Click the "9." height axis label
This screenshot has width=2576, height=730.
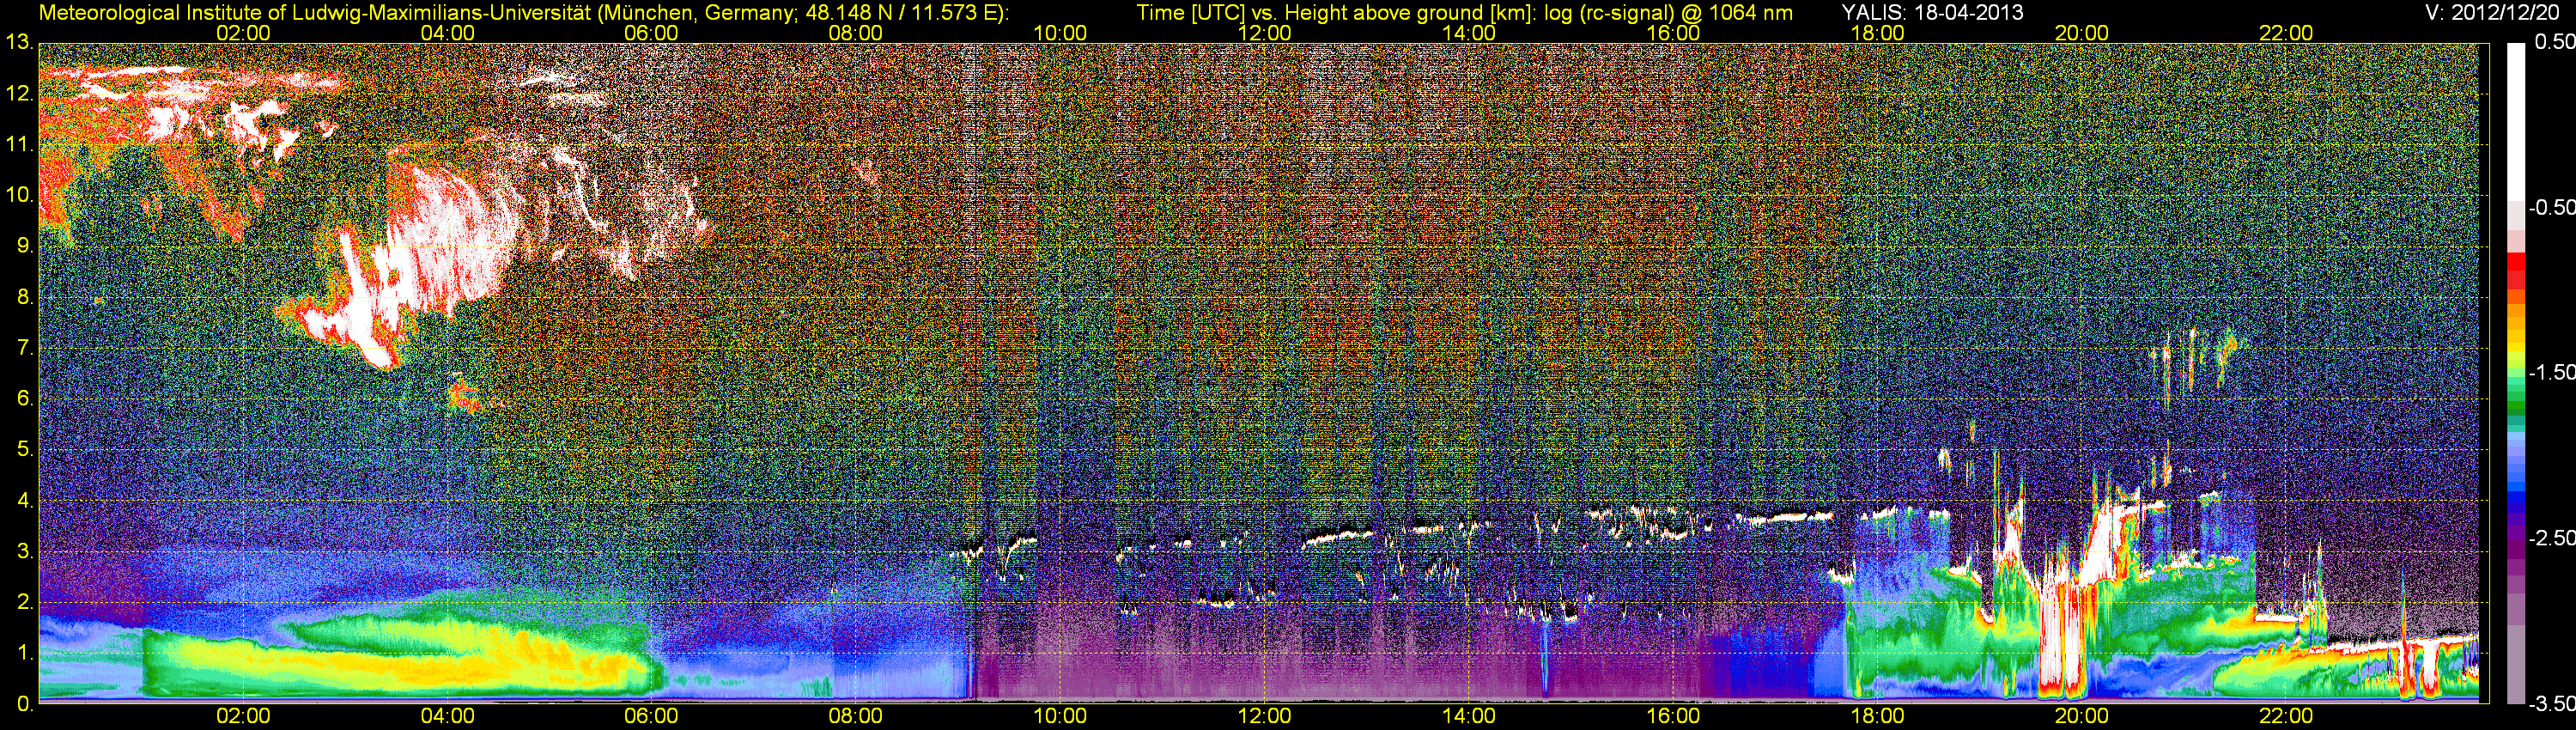(x=24, y=246)
